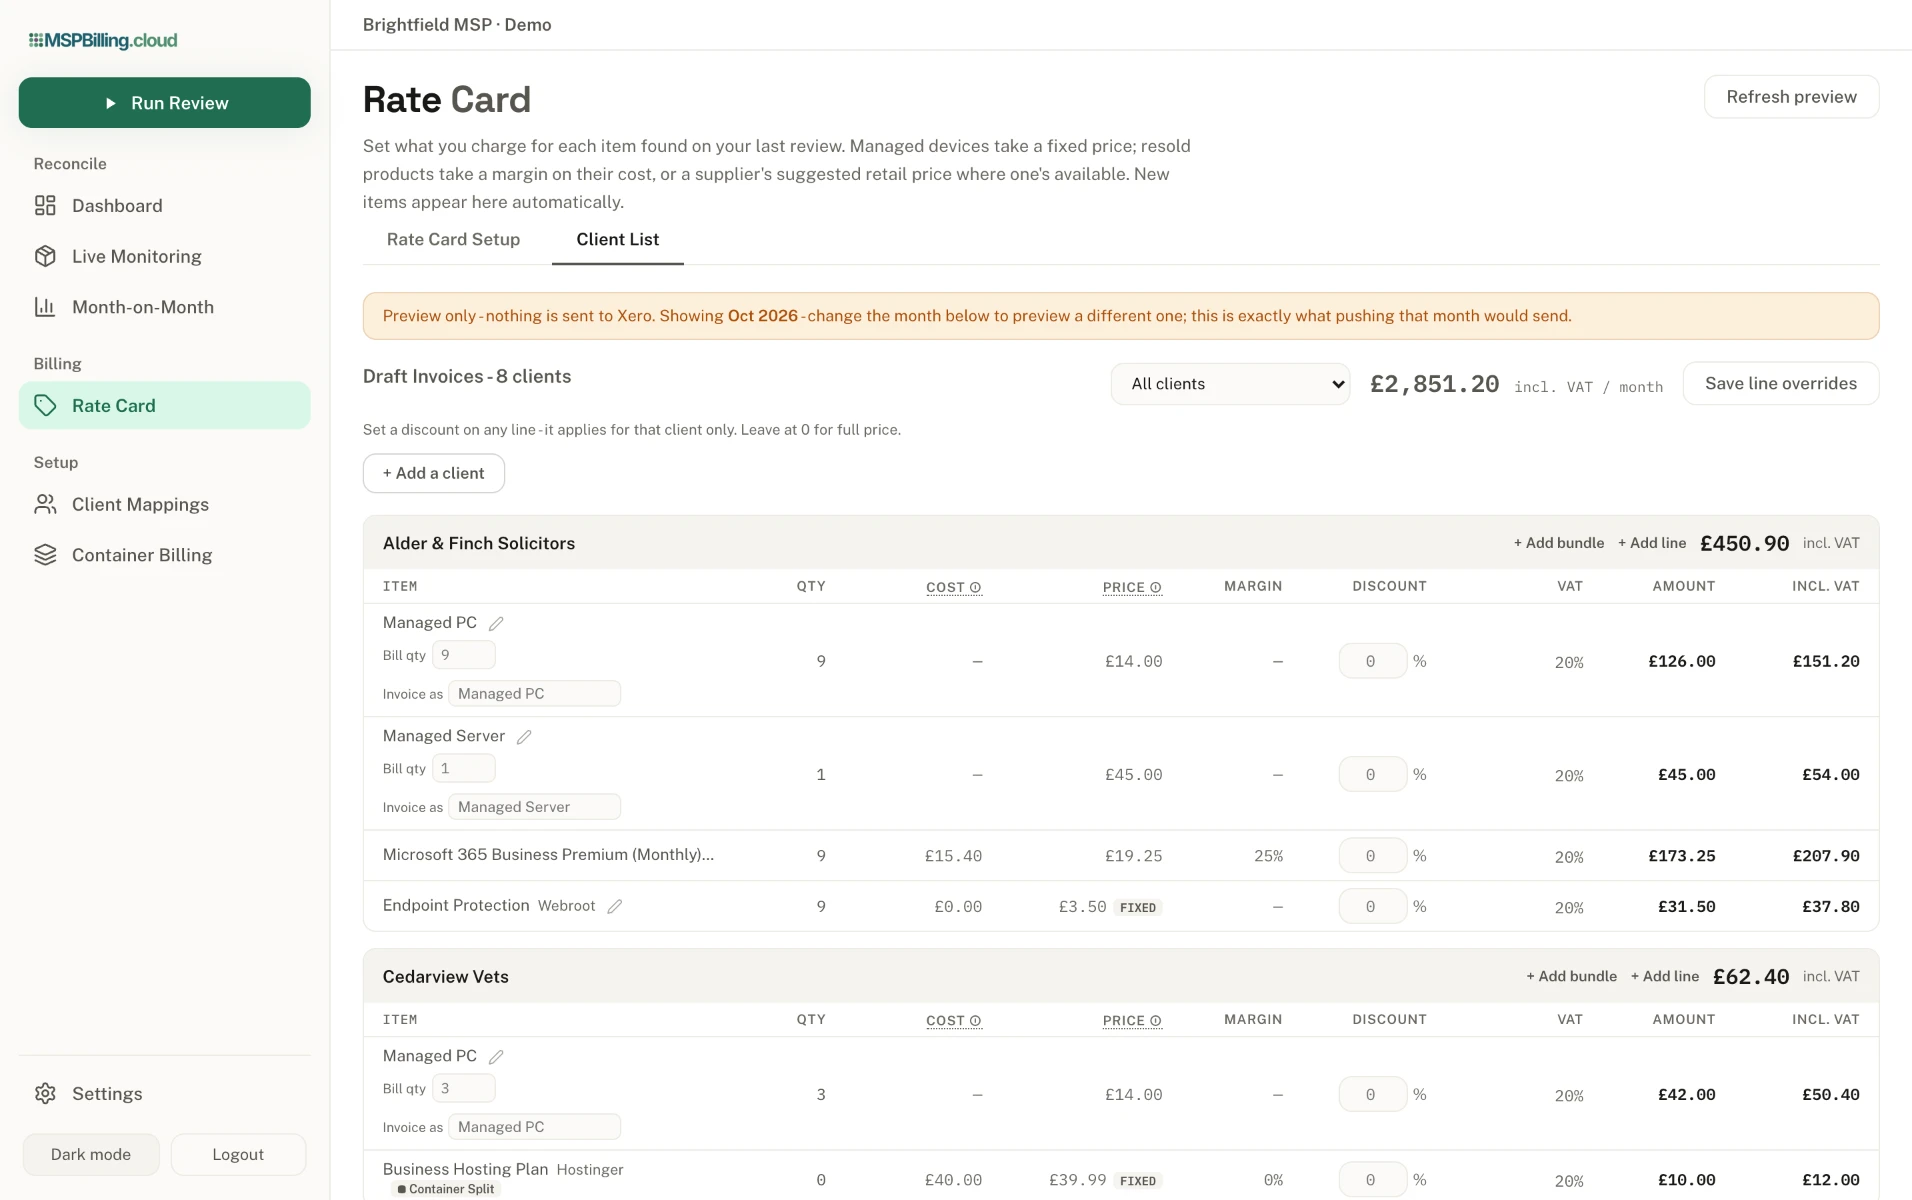Screen dimensions: 1912x1200
Task: Add bundle to Cedarview Vets
Action: 1571,977
